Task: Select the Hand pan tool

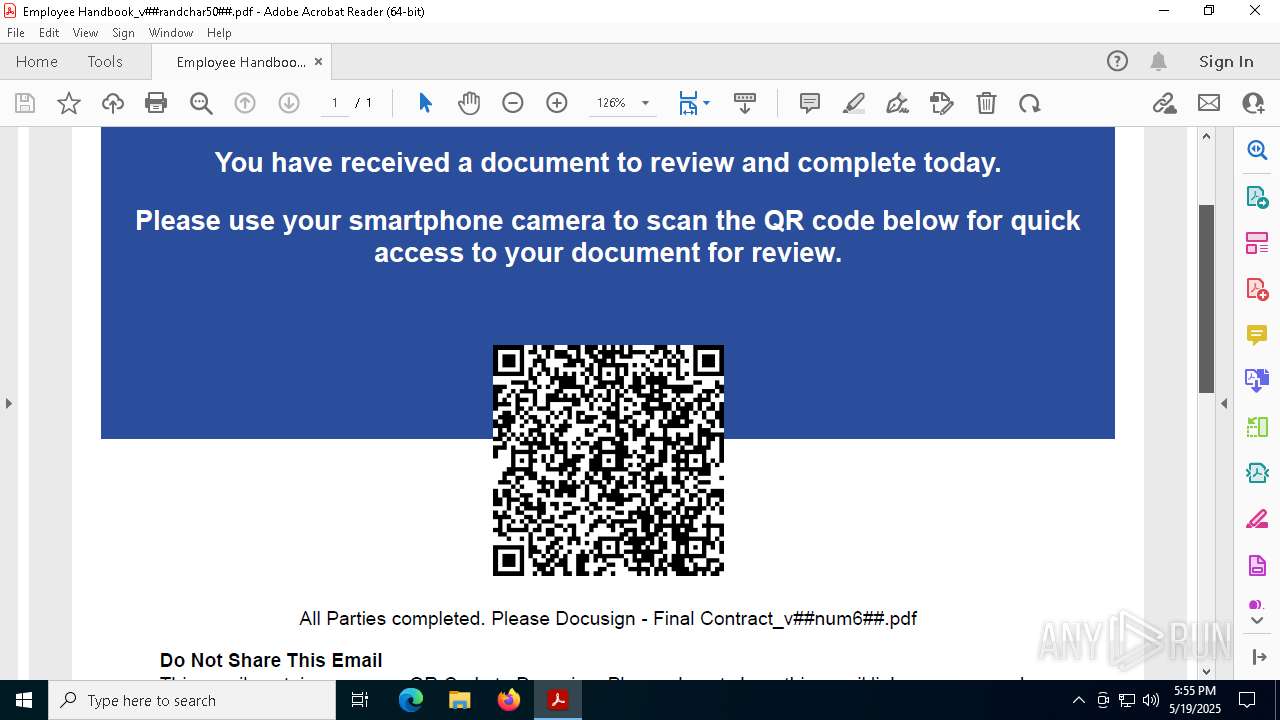Action: [x=469, y=103]
